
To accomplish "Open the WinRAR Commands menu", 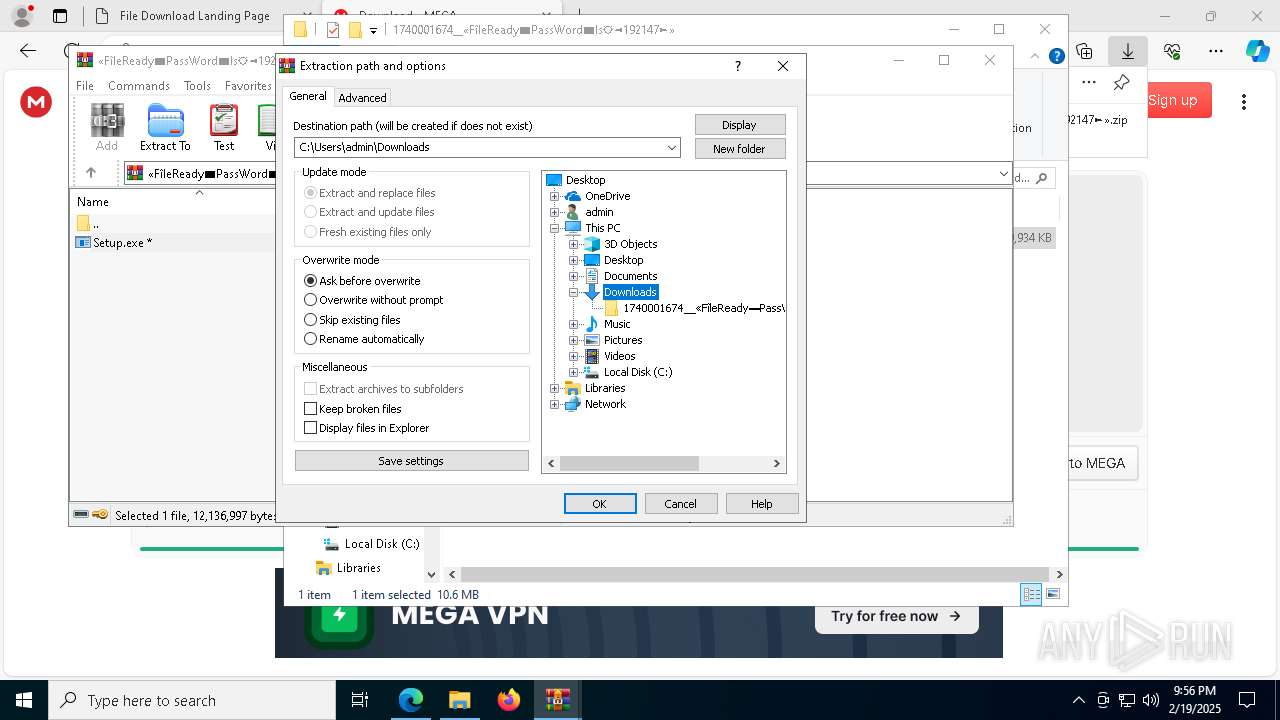I will click(139, 86).
